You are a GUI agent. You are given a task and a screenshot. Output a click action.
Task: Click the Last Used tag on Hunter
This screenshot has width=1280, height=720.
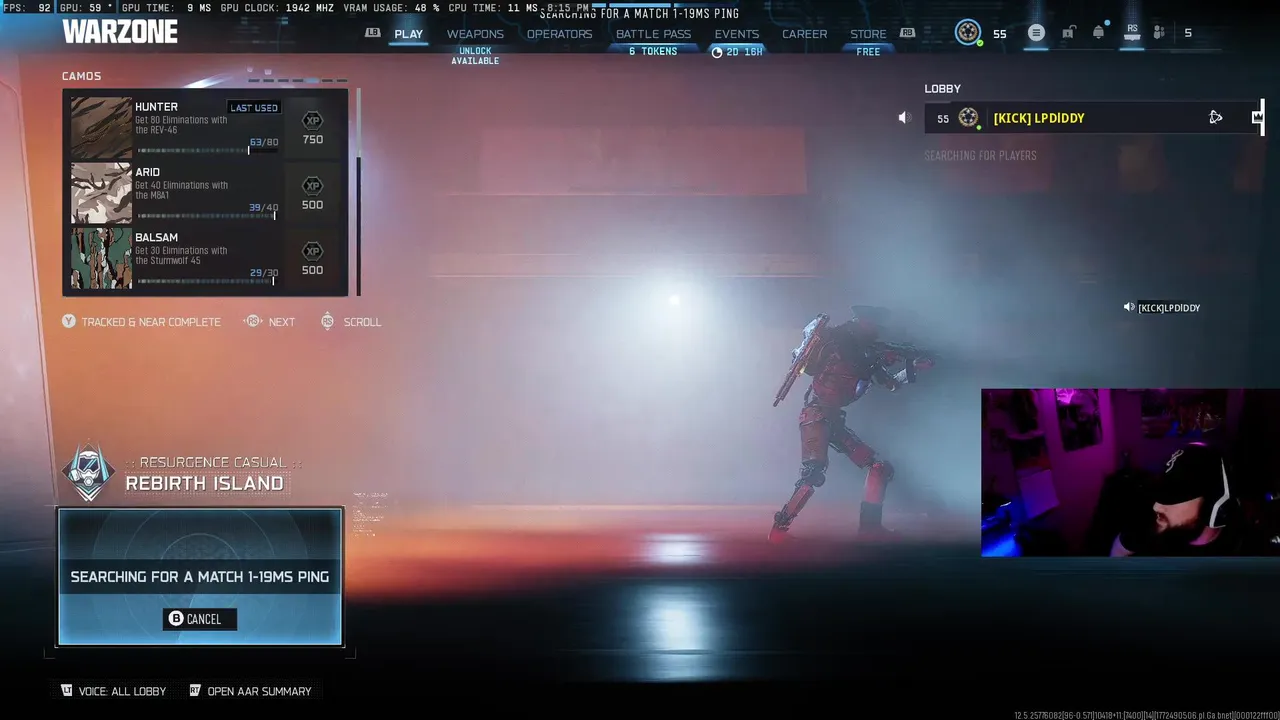[254, 108]
